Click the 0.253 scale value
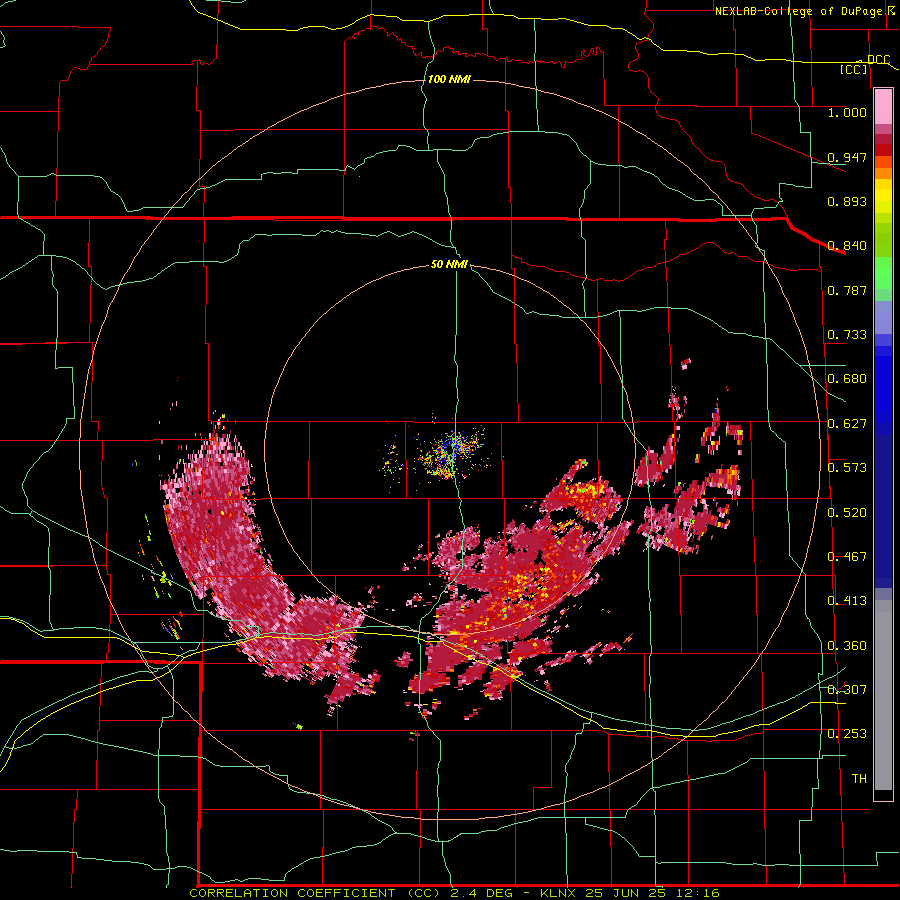 pos(847,734)
